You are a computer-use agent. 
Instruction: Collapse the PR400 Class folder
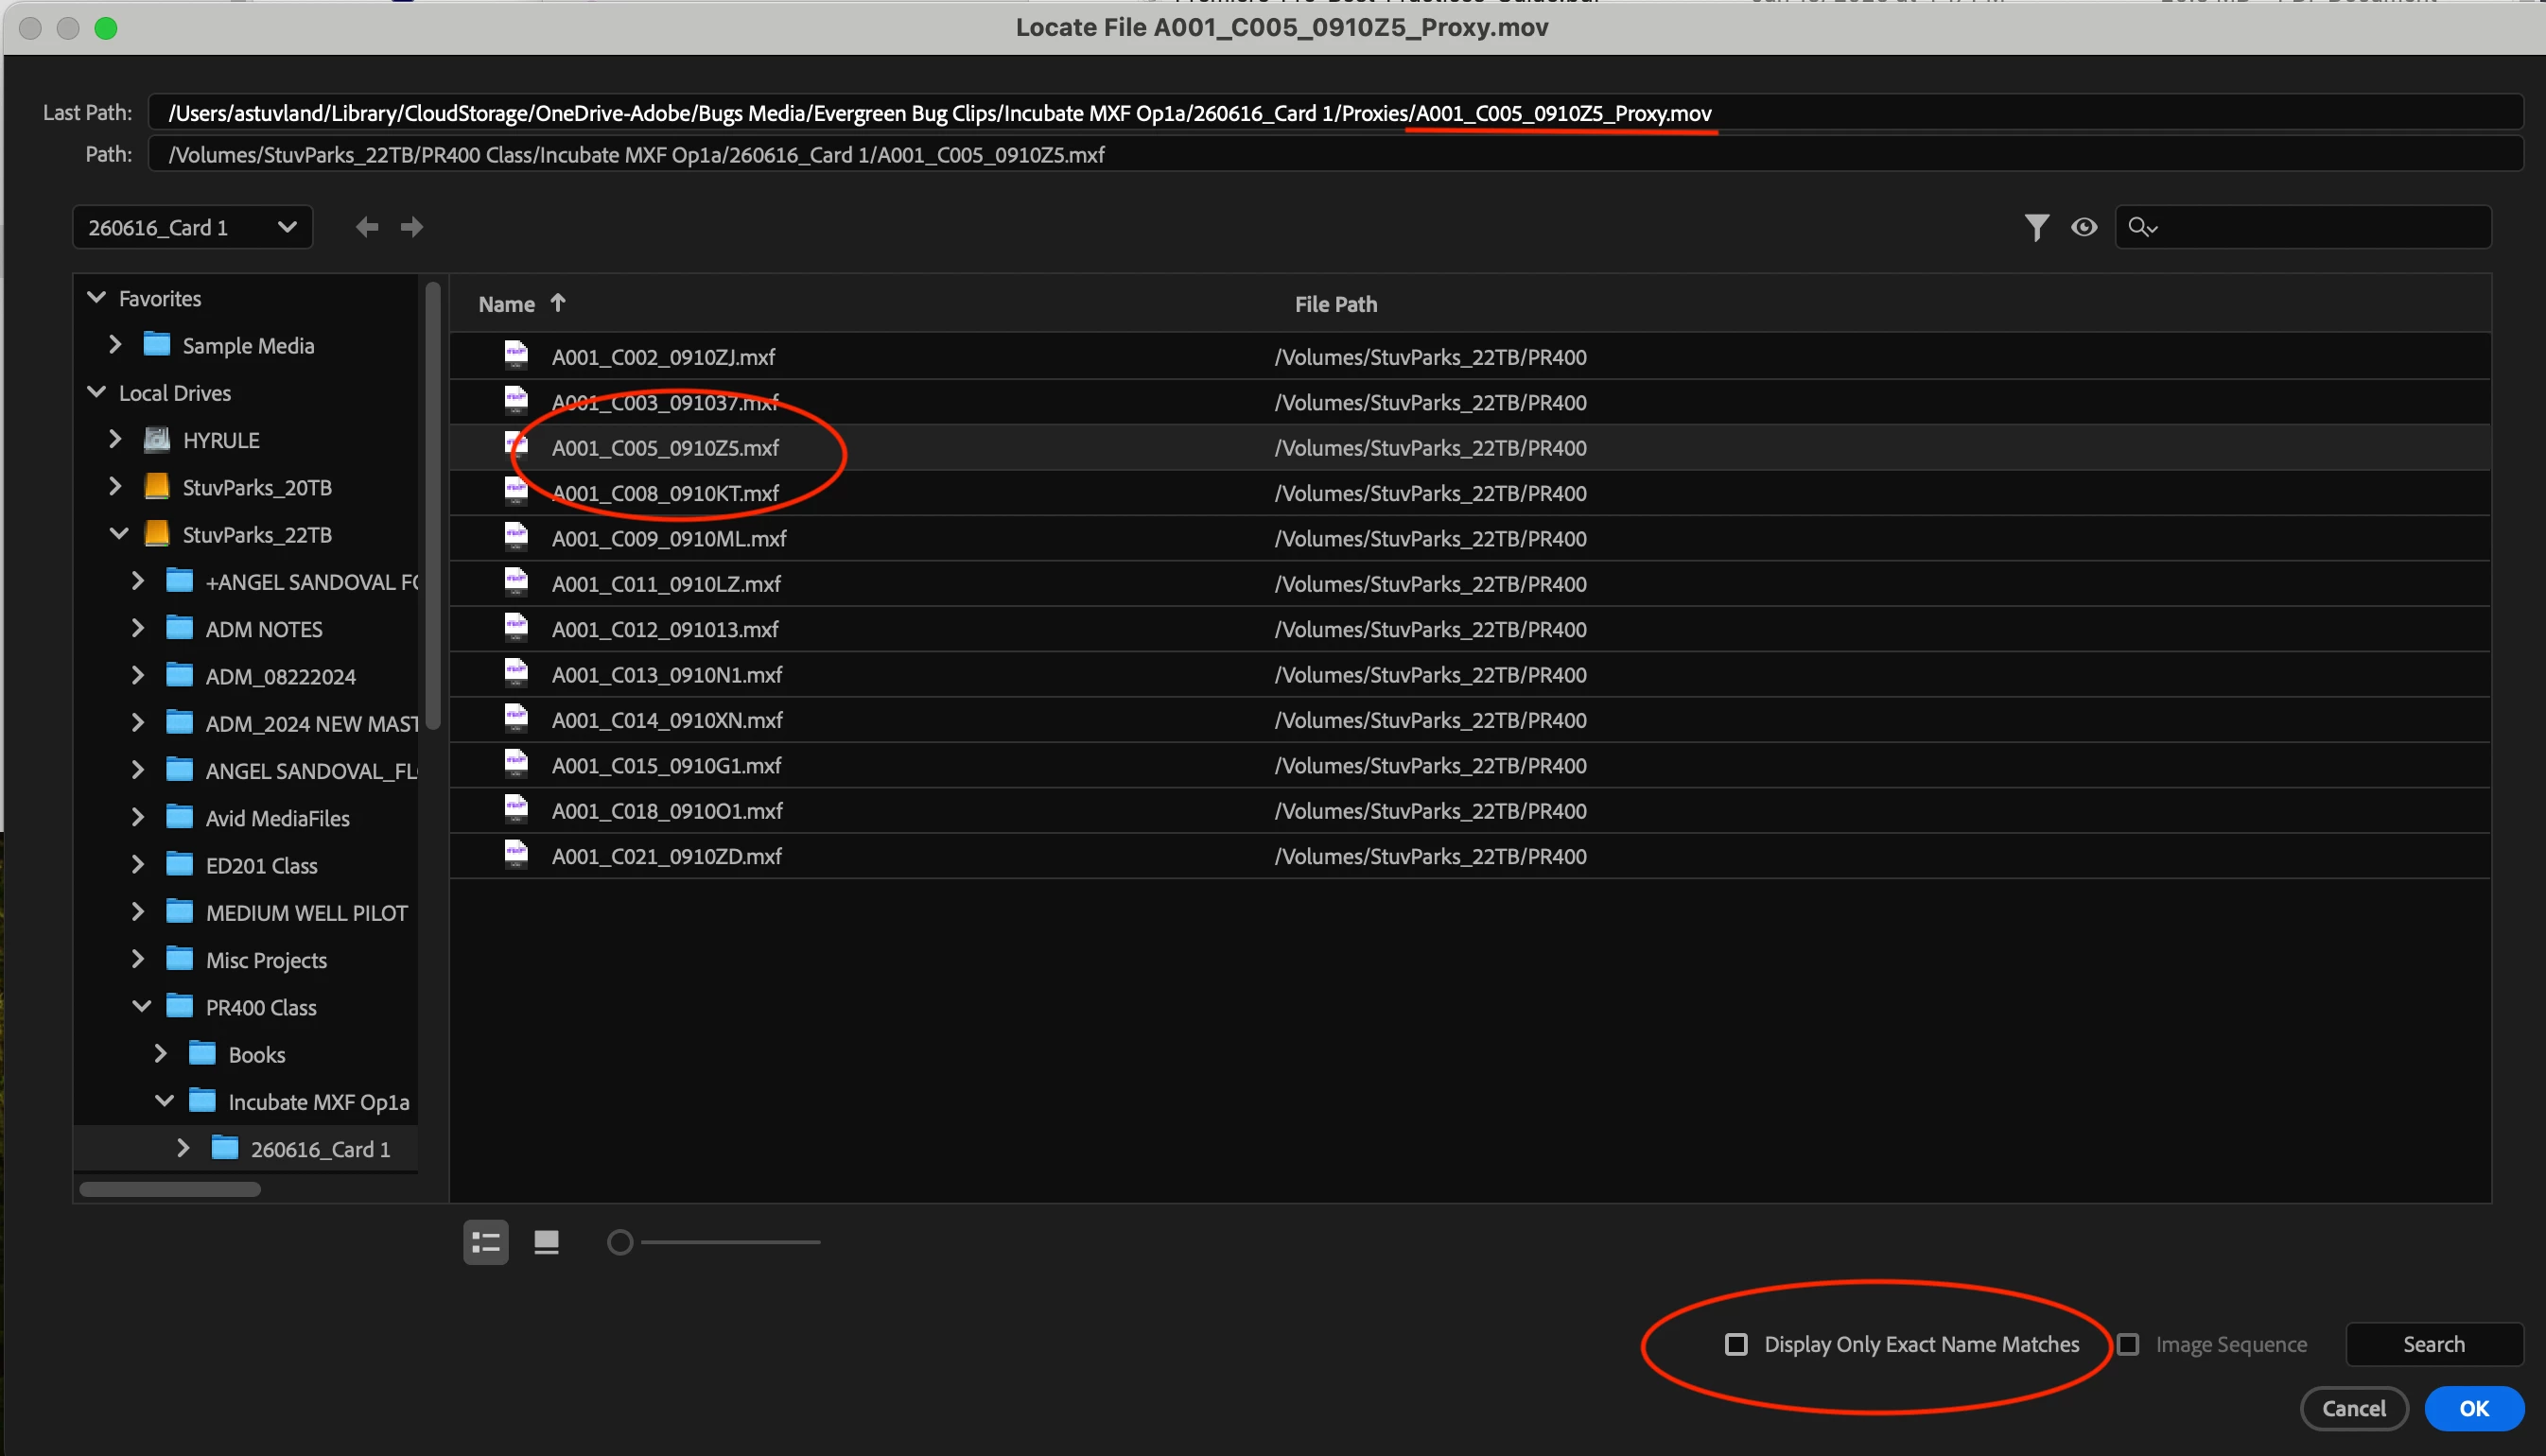pyautogui.click(x=142, y=1006)
